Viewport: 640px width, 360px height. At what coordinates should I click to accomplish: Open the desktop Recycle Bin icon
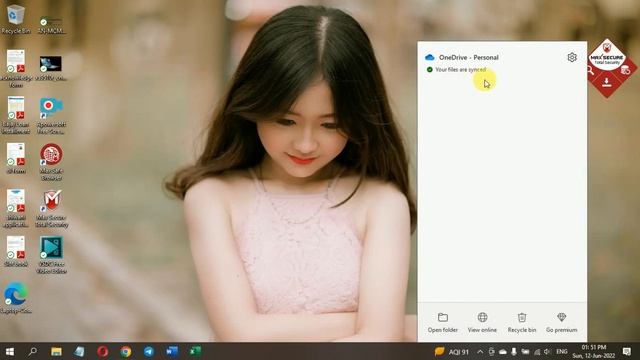click(x=16, y=19)
